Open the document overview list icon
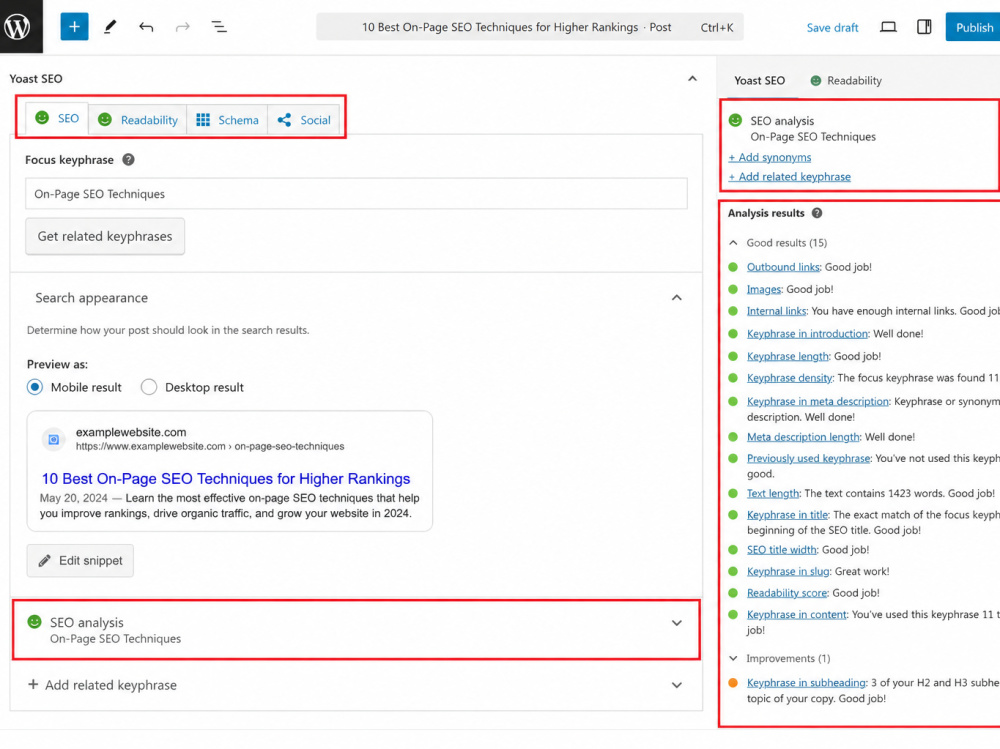The image size is (1000, 749). coord(219,27)
